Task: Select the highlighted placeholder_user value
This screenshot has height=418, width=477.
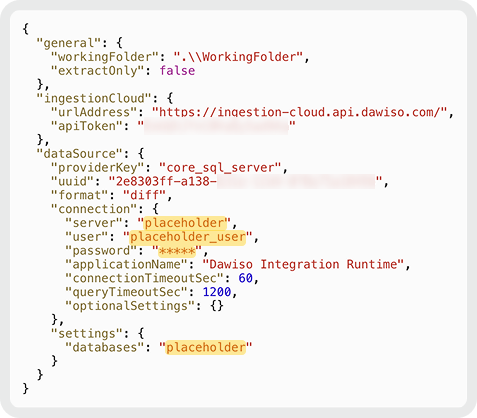Action: point(188,237)
